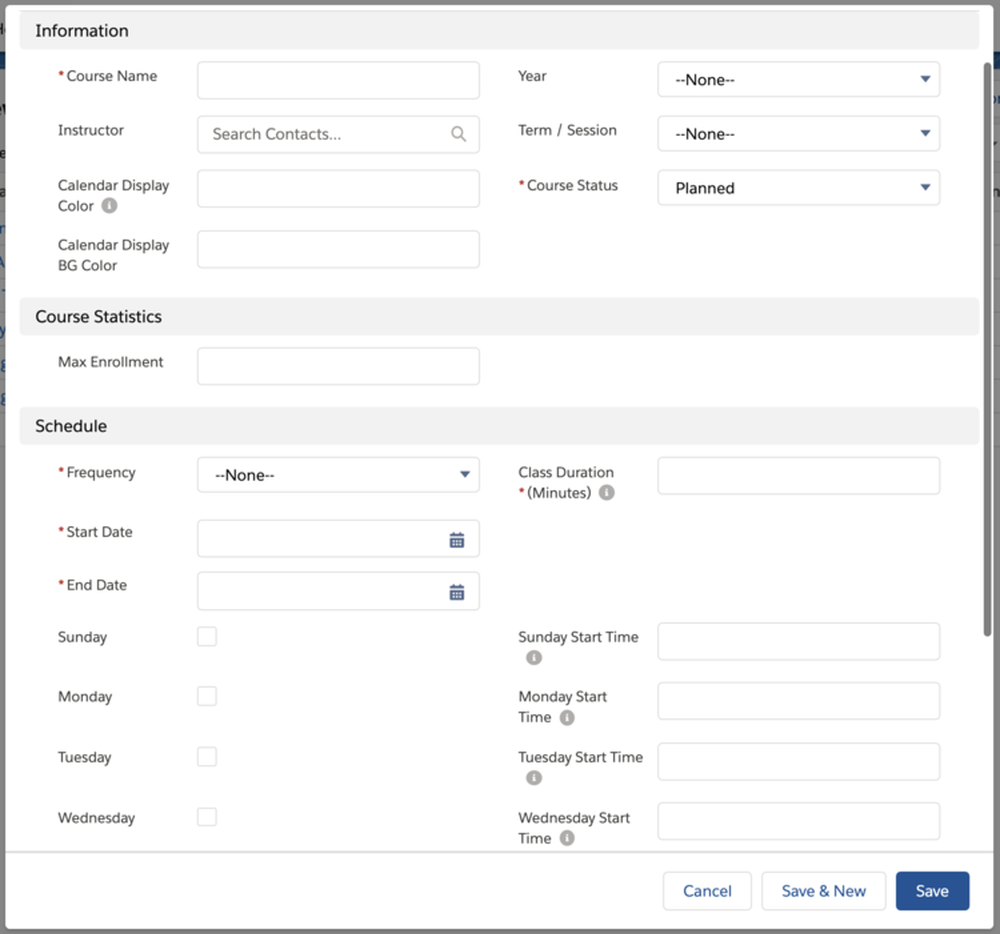Click the search icon in Instructor field
This screenshot has height=934, width=1000.
click(459, 134)
